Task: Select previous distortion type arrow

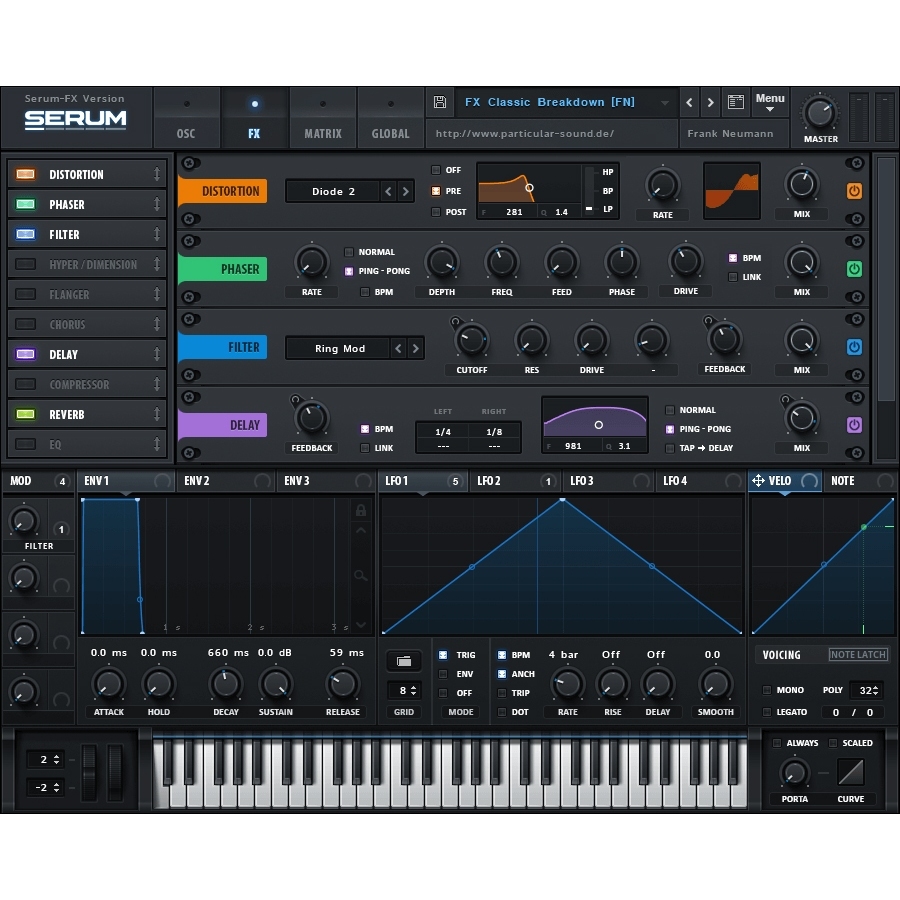Action: pyautogui.click(x=389, y=191)
